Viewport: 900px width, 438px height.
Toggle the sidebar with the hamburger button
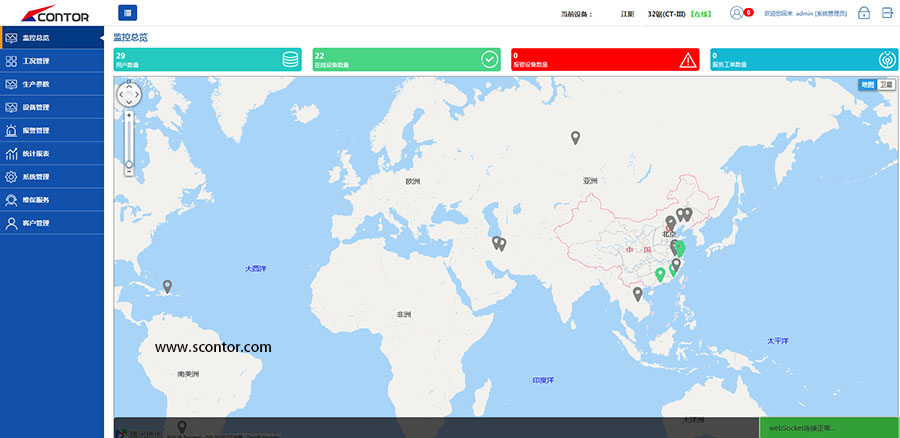(127, 13)
